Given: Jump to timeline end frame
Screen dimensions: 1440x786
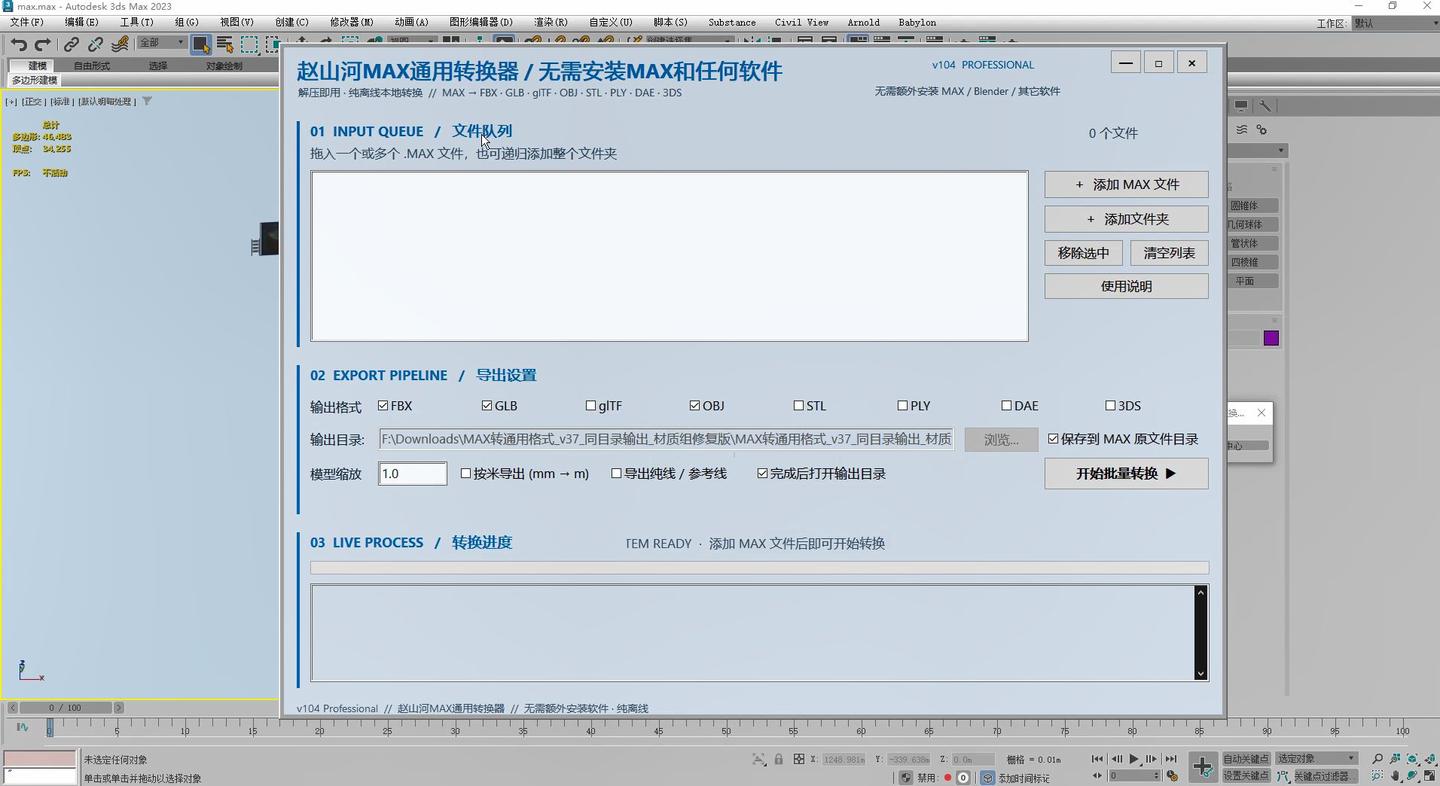Looking at the screenshot, I should [x=1171, y=760].
